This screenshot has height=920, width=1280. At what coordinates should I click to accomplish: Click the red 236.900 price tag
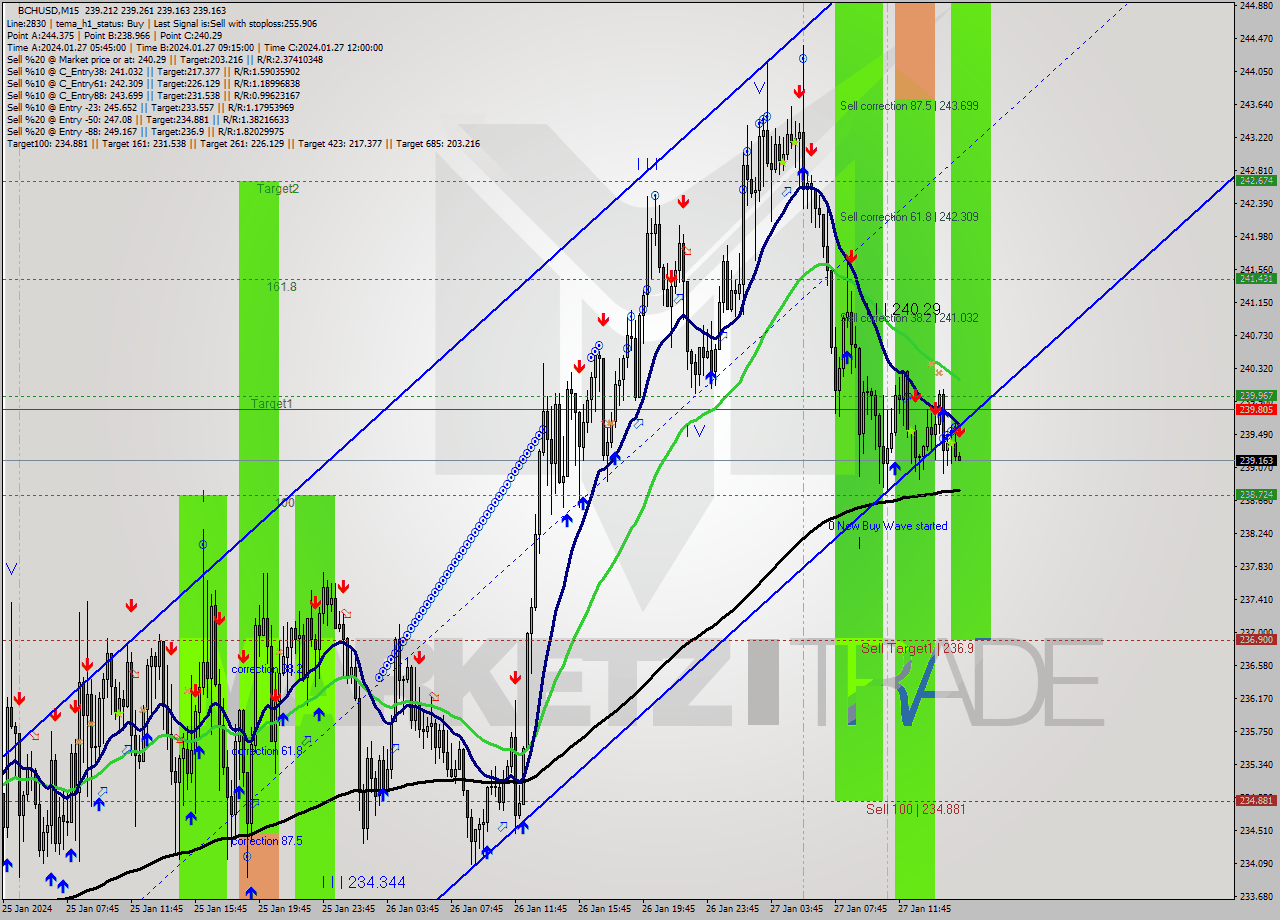[1256, 639]
